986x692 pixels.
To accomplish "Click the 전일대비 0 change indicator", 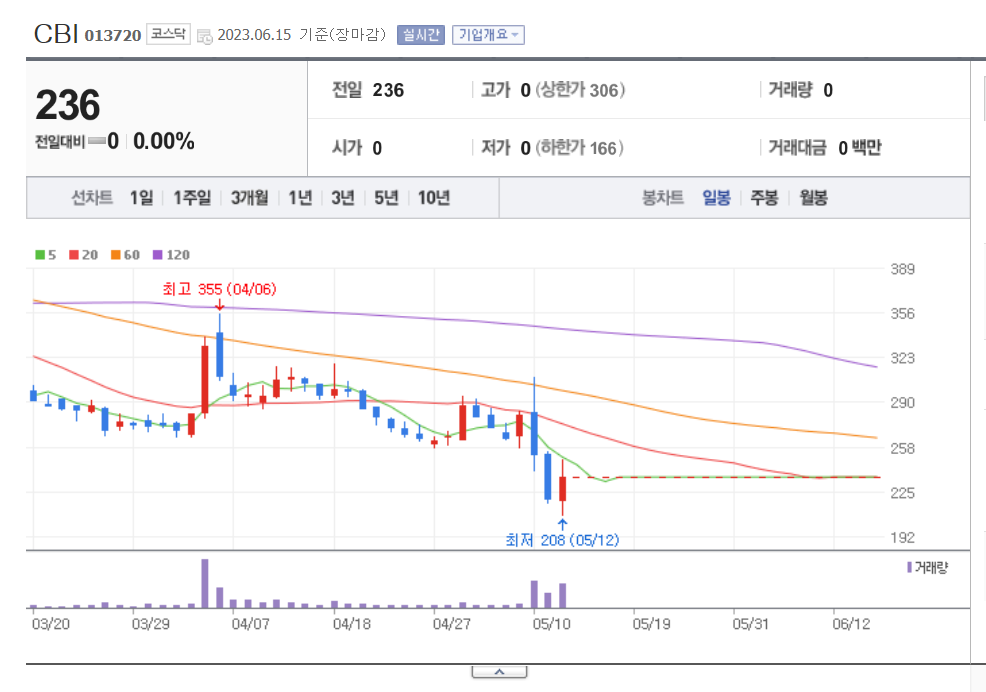I will pyautogui.click(x=77, y=142).
